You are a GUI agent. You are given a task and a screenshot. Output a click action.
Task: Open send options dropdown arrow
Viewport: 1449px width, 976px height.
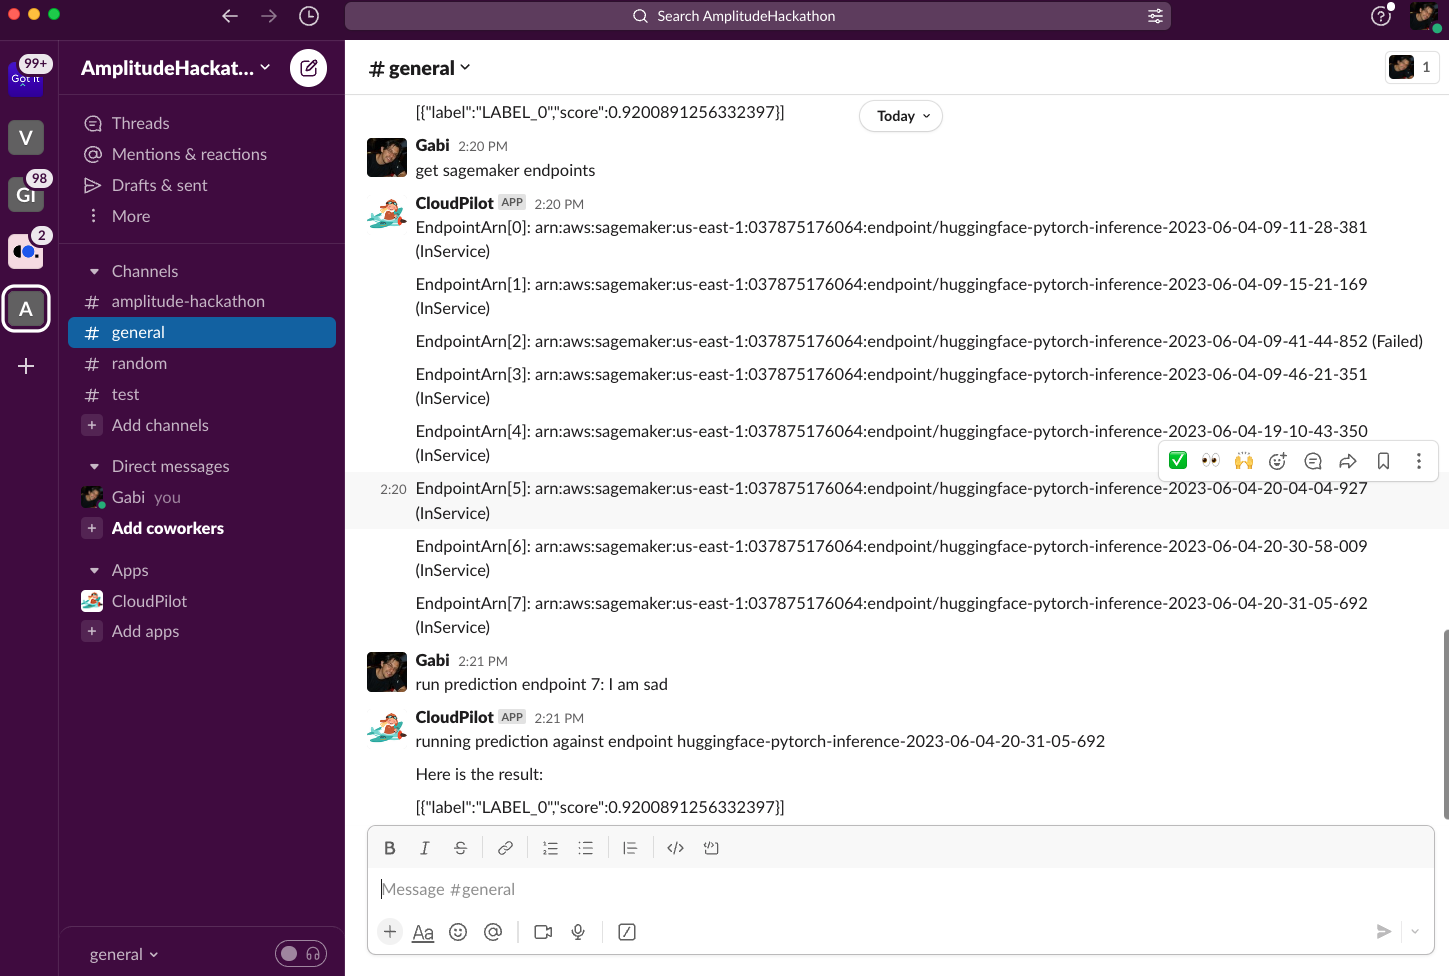[x=1415, y=932]
